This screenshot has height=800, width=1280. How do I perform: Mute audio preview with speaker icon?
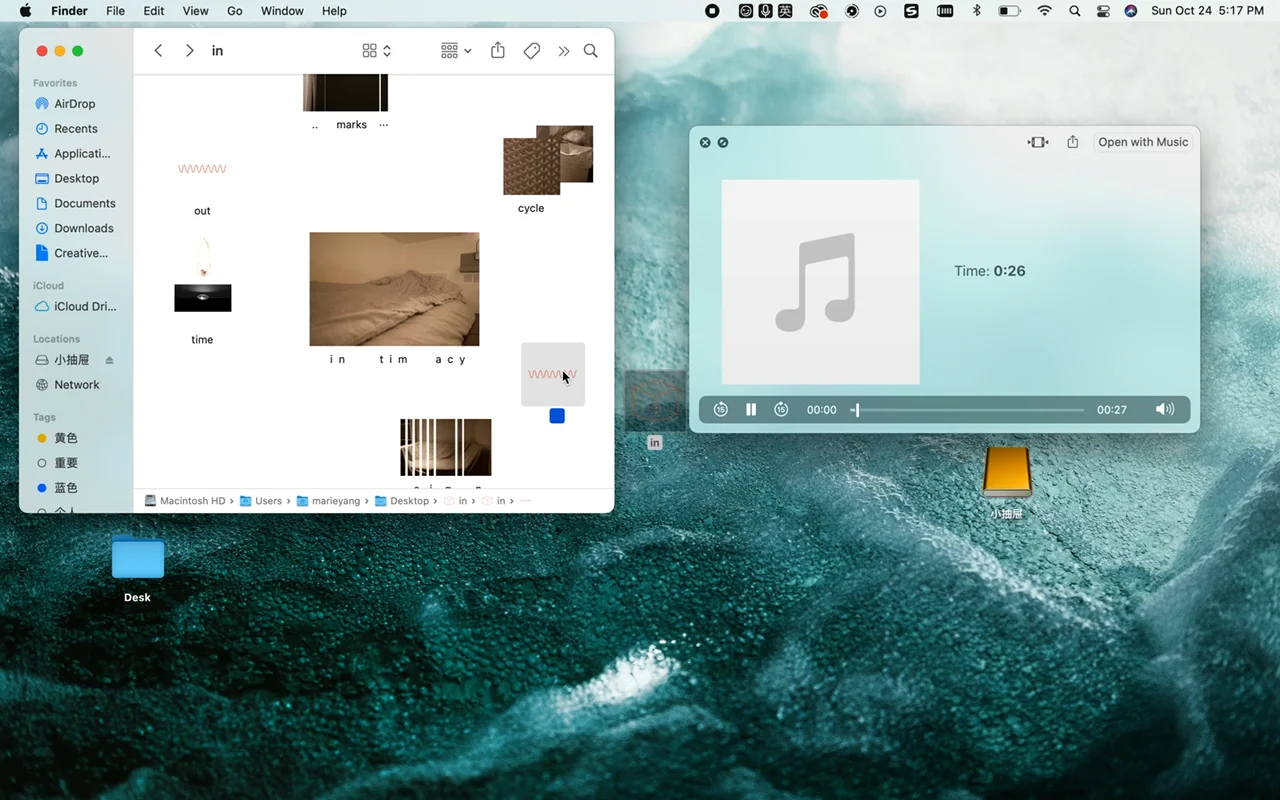(1165, 409)
